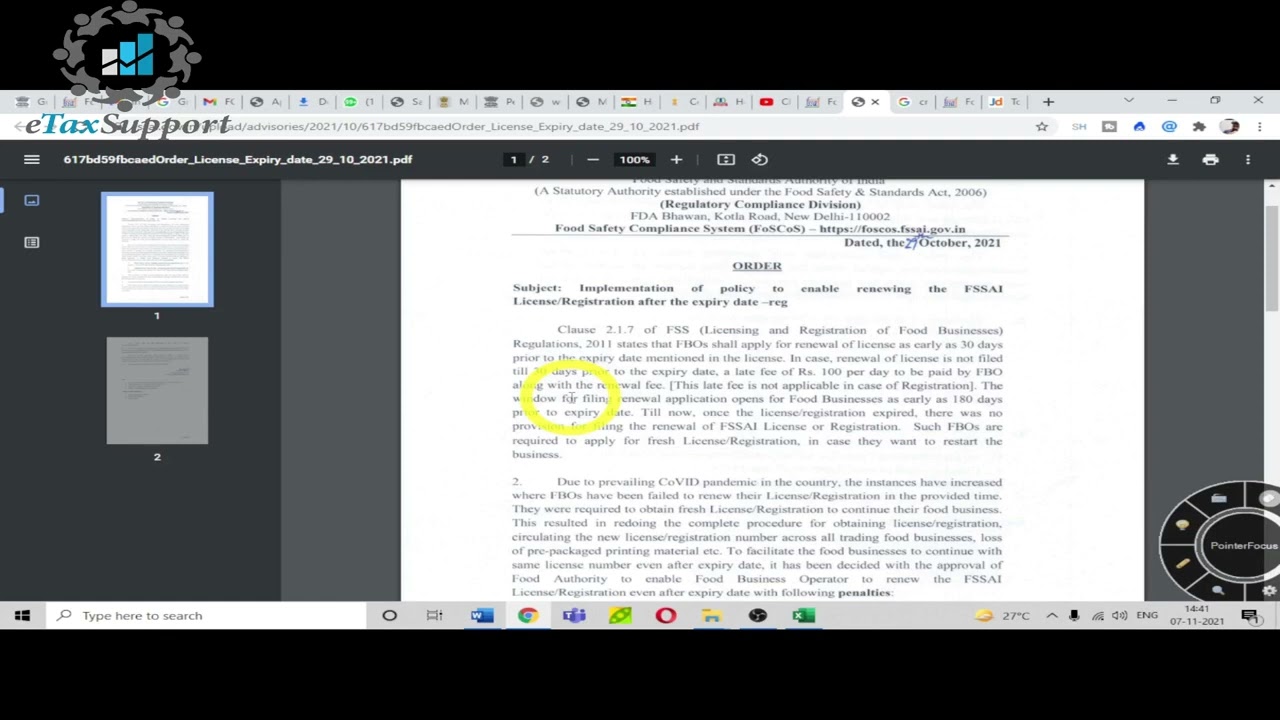Print the PDF document
The width and height of the screenshot is (1280, 720).
pos(1211,159)
